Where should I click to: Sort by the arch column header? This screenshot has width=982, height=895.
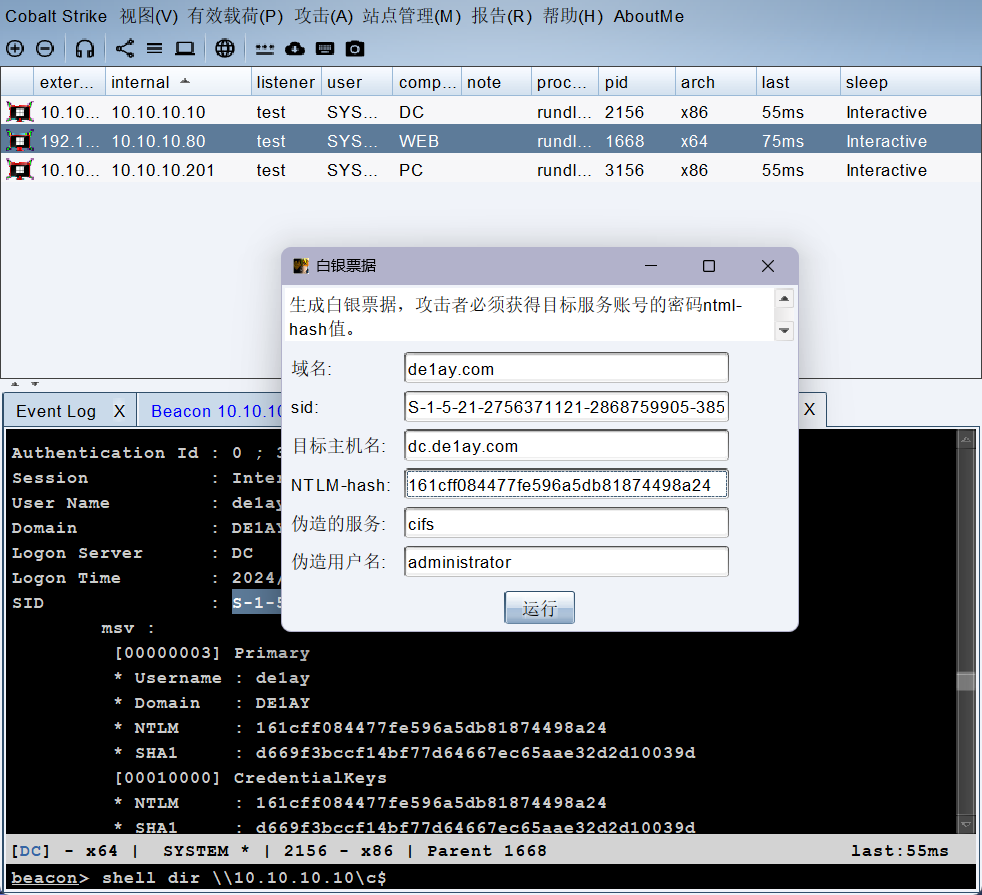coord(716,81)
